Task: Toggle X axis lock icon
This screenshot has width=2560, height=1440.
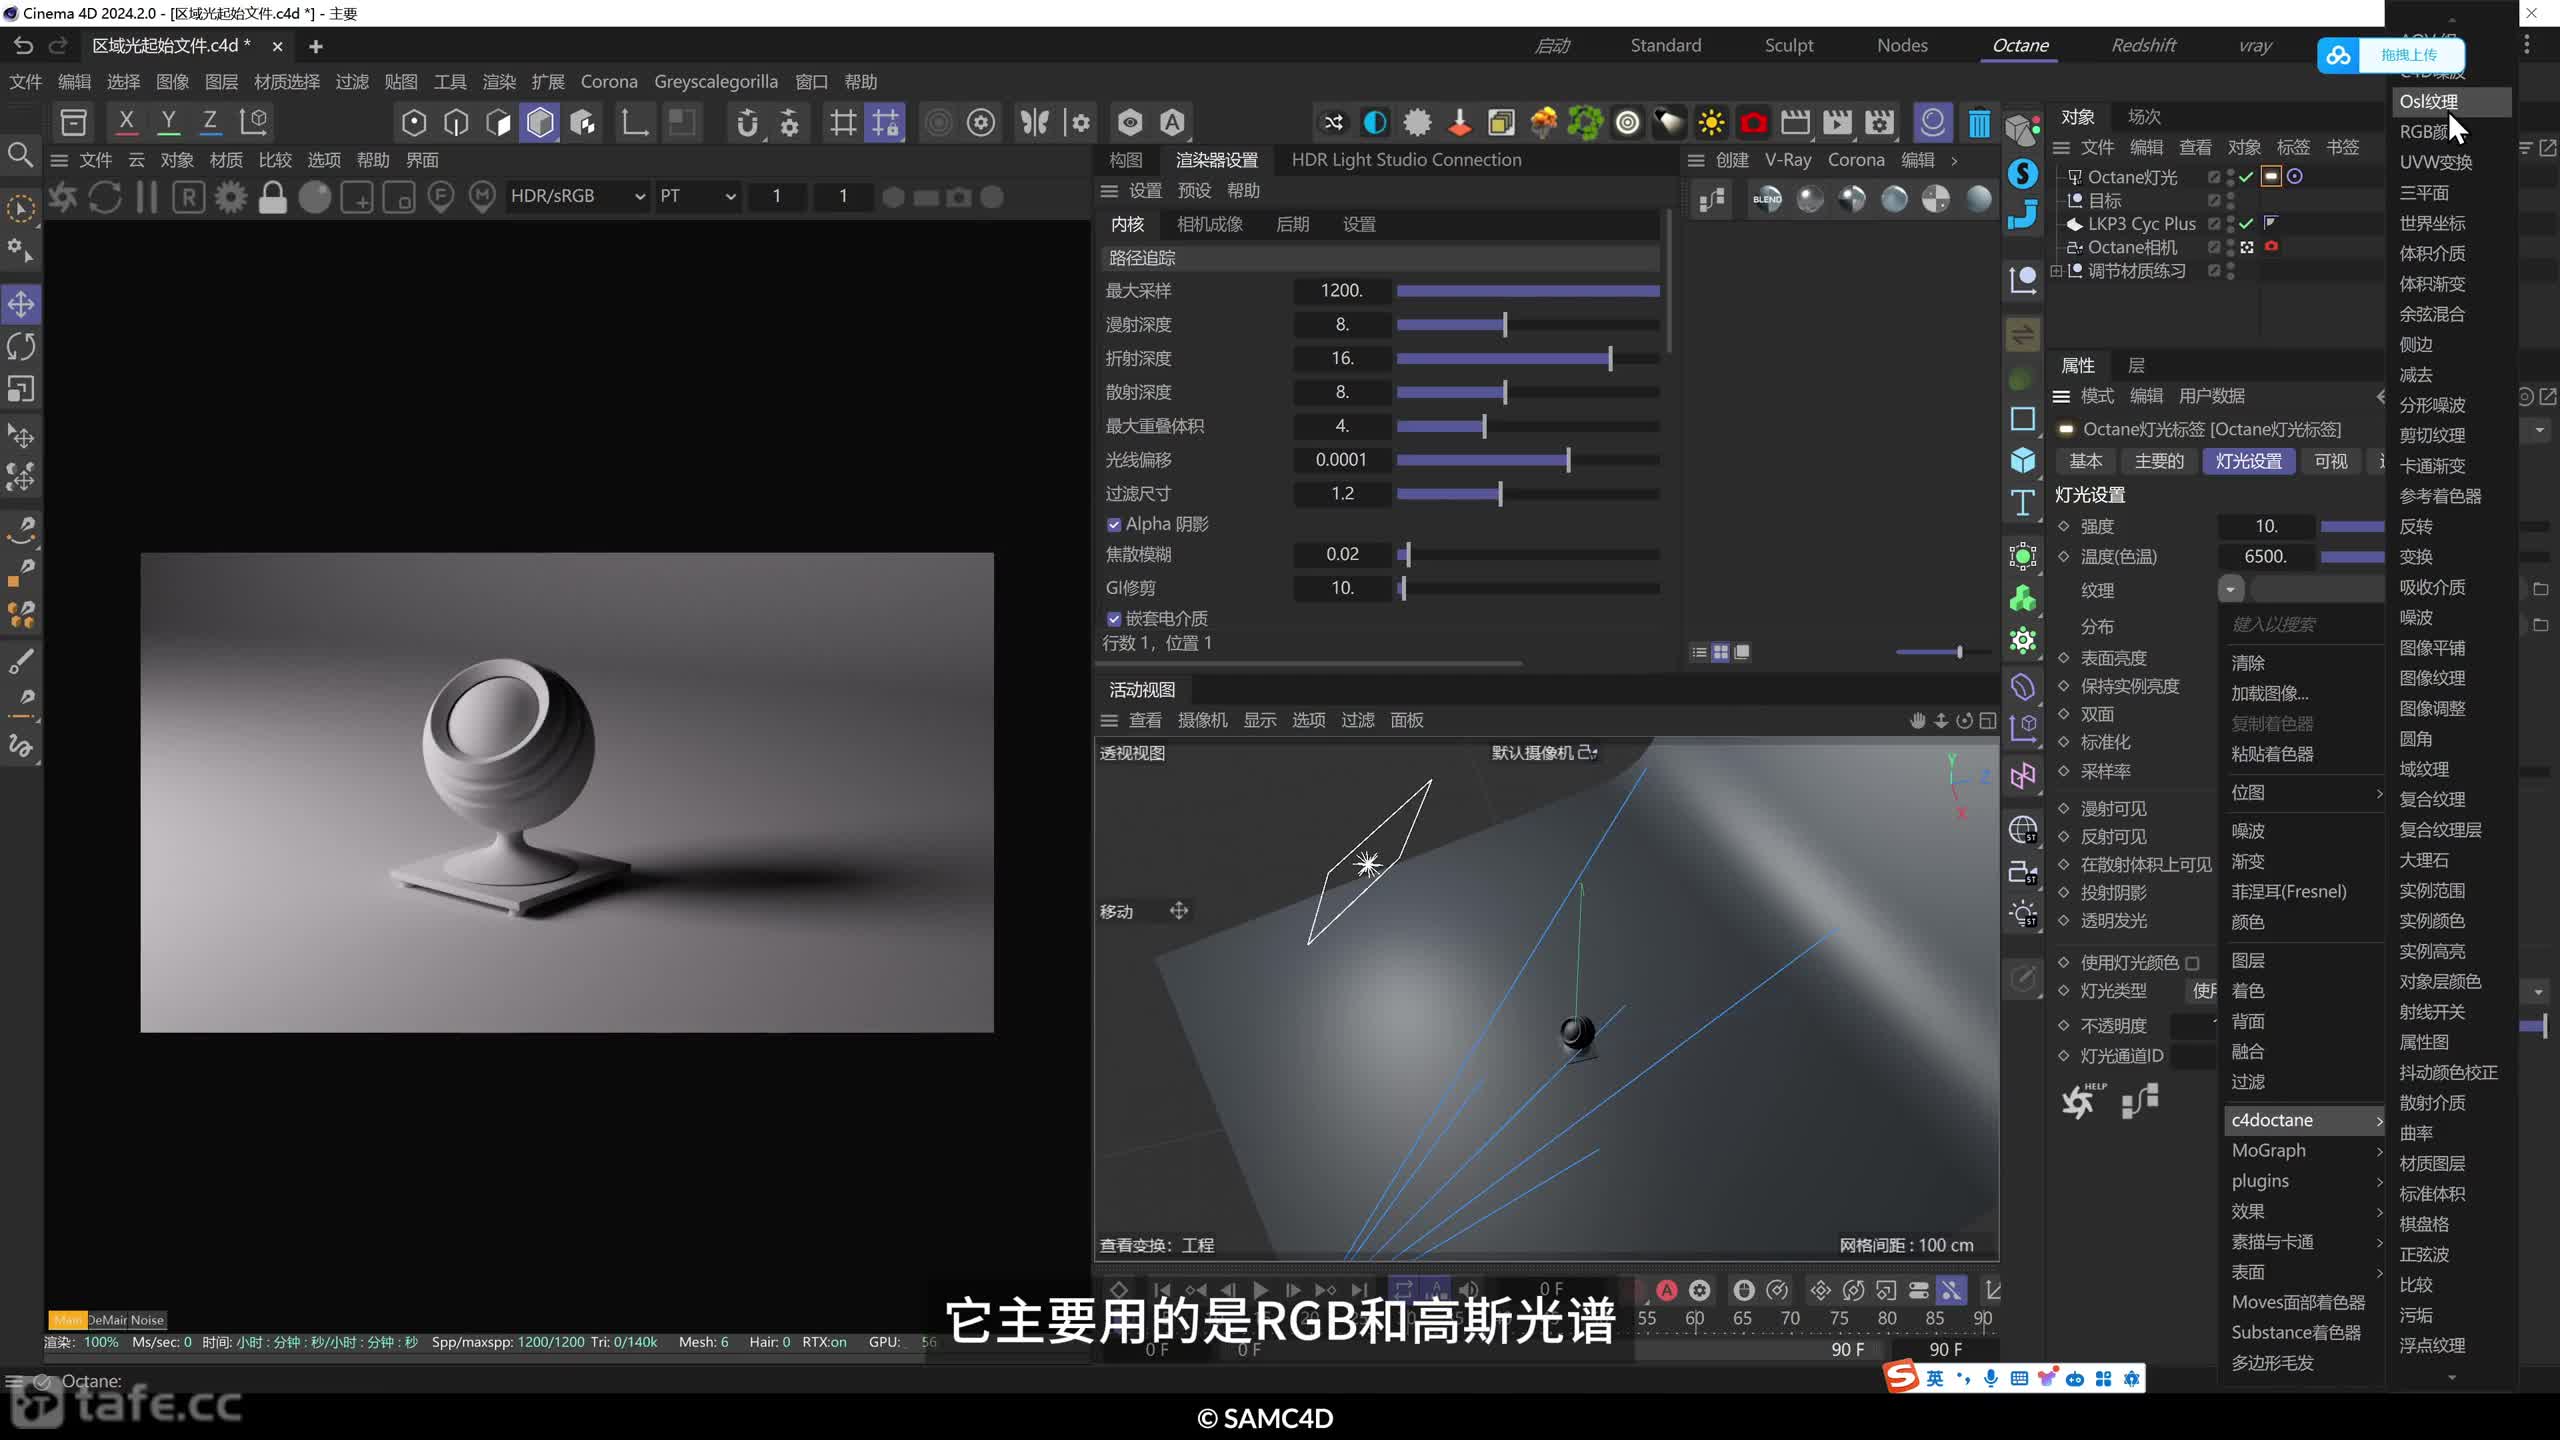Action: pyautogui.click(x=126, y=122)
